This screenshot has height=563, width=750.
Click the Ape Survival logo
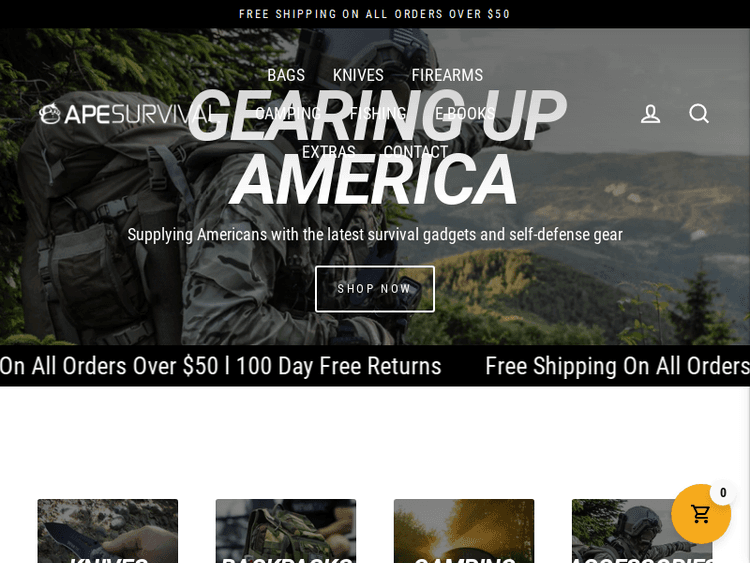click(x=126, y=114)
